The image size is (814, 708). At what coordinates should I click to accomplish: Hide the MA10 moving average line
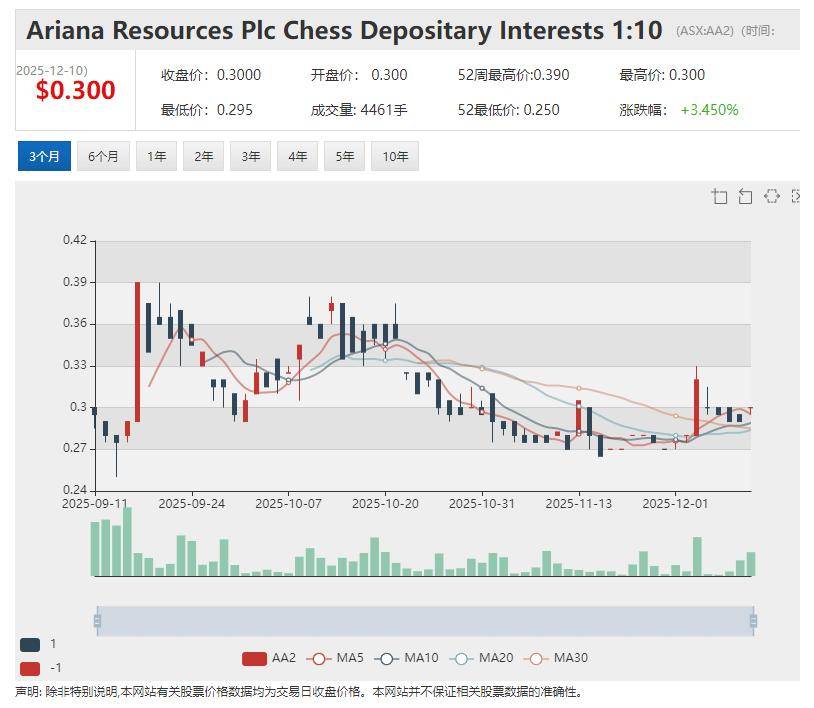click(406, 658)
